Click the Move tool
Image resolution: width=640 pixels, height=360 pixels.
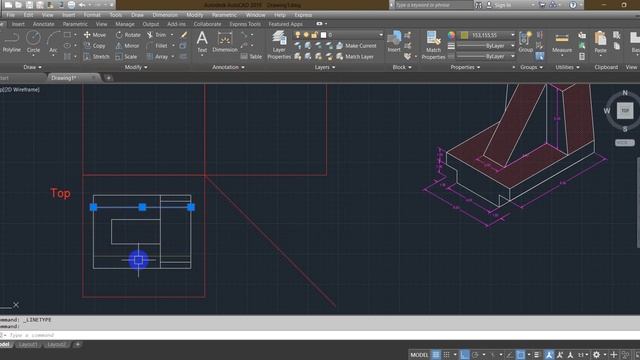[95, 35]
